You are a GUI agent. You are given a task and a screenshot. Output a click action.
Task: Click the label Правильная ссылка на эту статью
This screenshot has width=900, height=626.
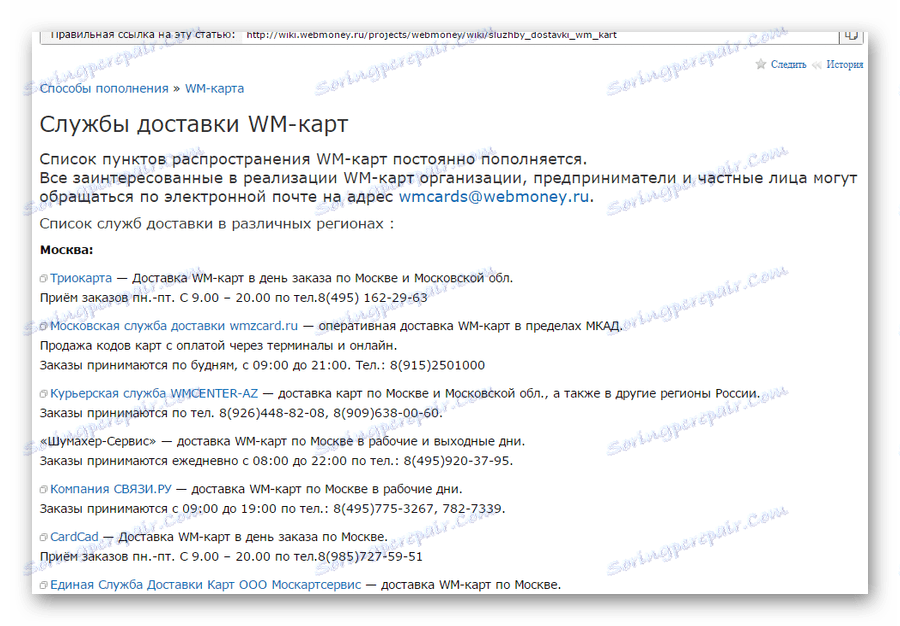pos(142,35)
